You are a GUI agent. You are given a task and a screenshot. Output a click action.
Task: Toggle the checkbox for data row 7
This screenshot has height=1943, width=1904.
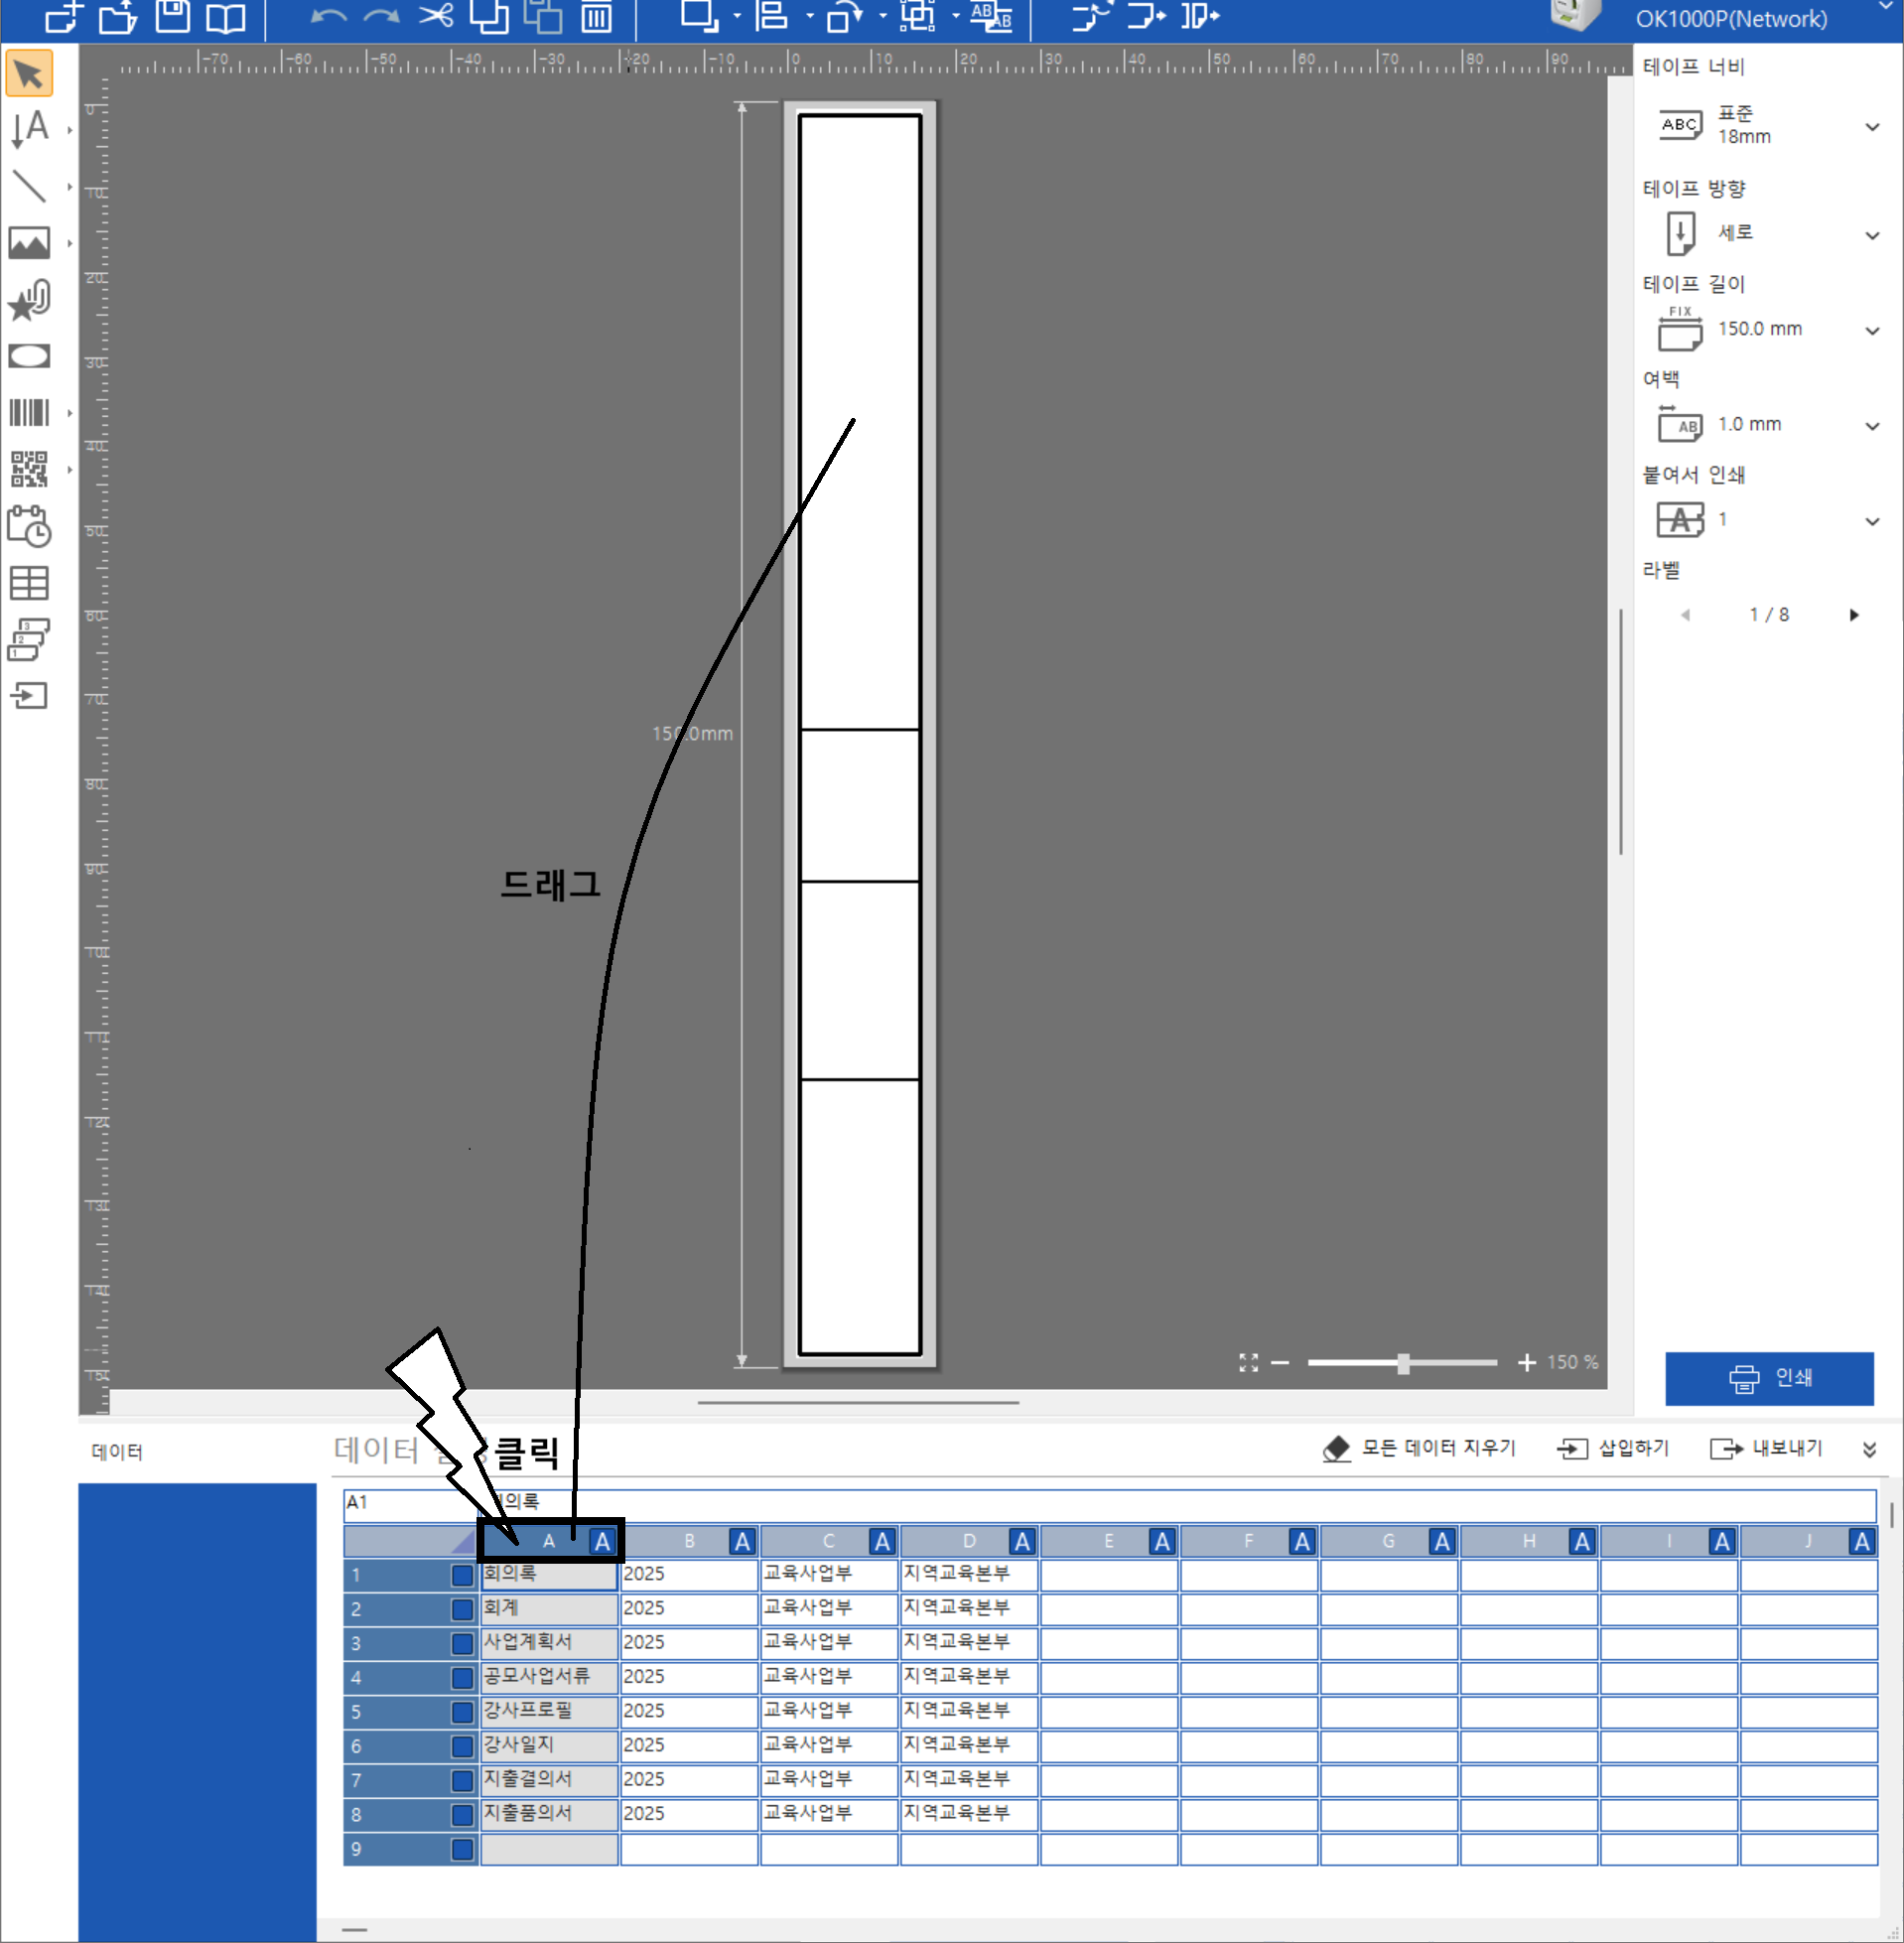462,1780
